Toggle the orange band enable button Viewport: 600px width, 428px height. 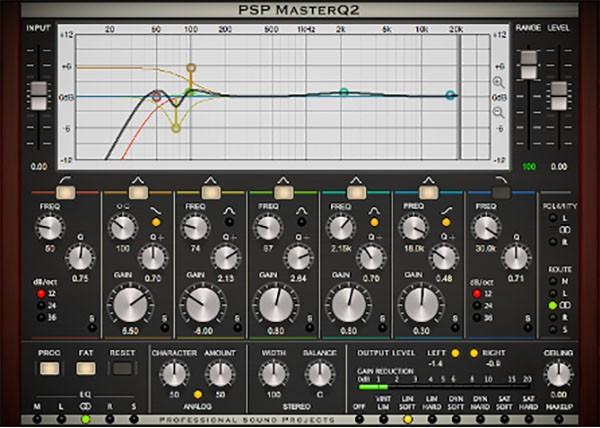coord(138,191)
